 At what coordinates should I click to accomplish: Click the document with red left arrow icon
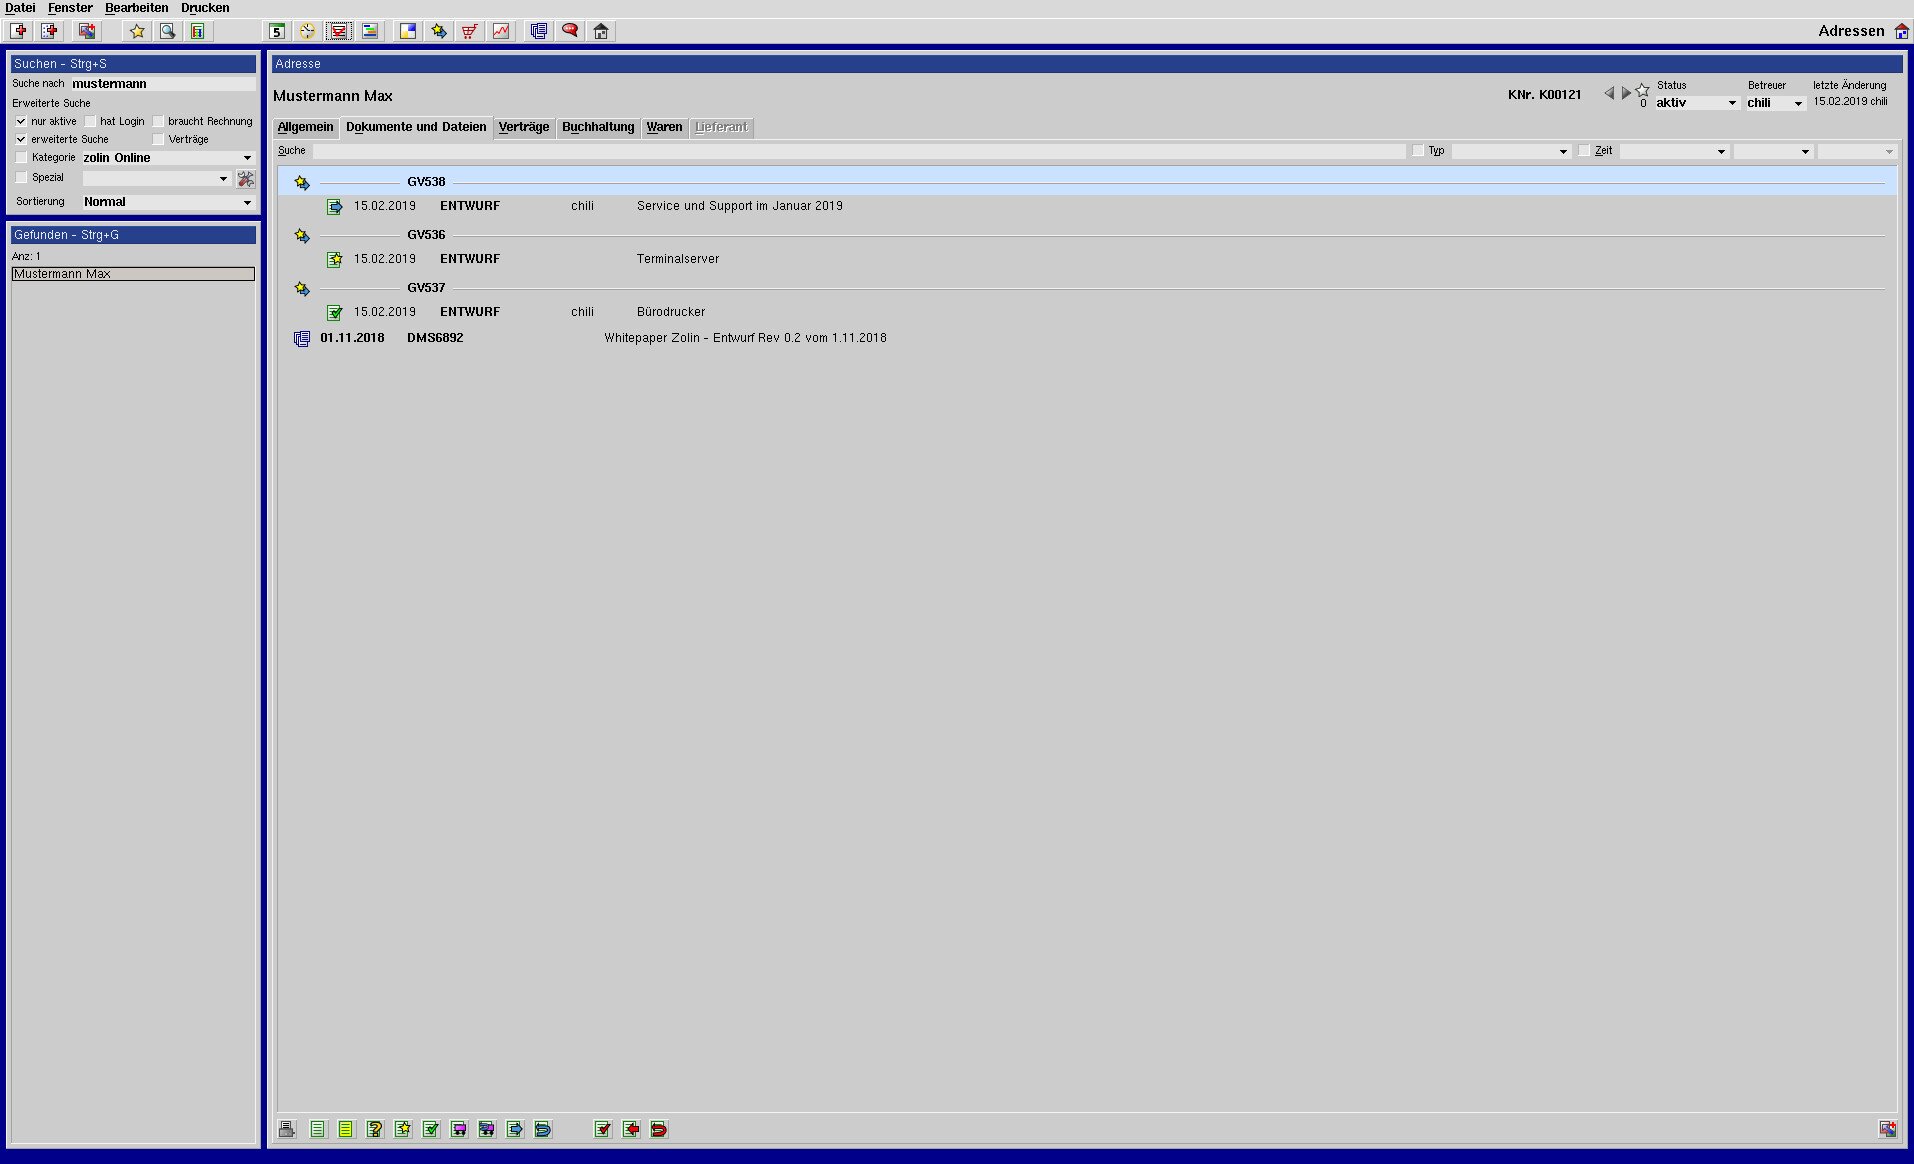pos(631,1129)
